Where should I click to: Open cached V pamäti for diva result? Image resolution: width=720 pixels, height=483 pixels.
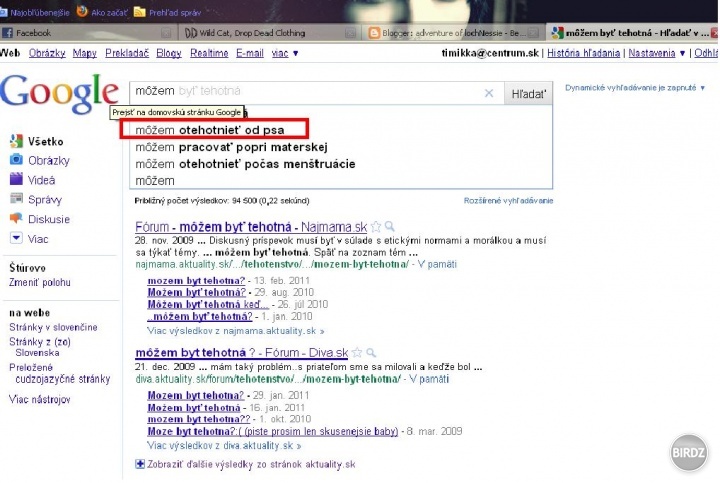[429, 379]
